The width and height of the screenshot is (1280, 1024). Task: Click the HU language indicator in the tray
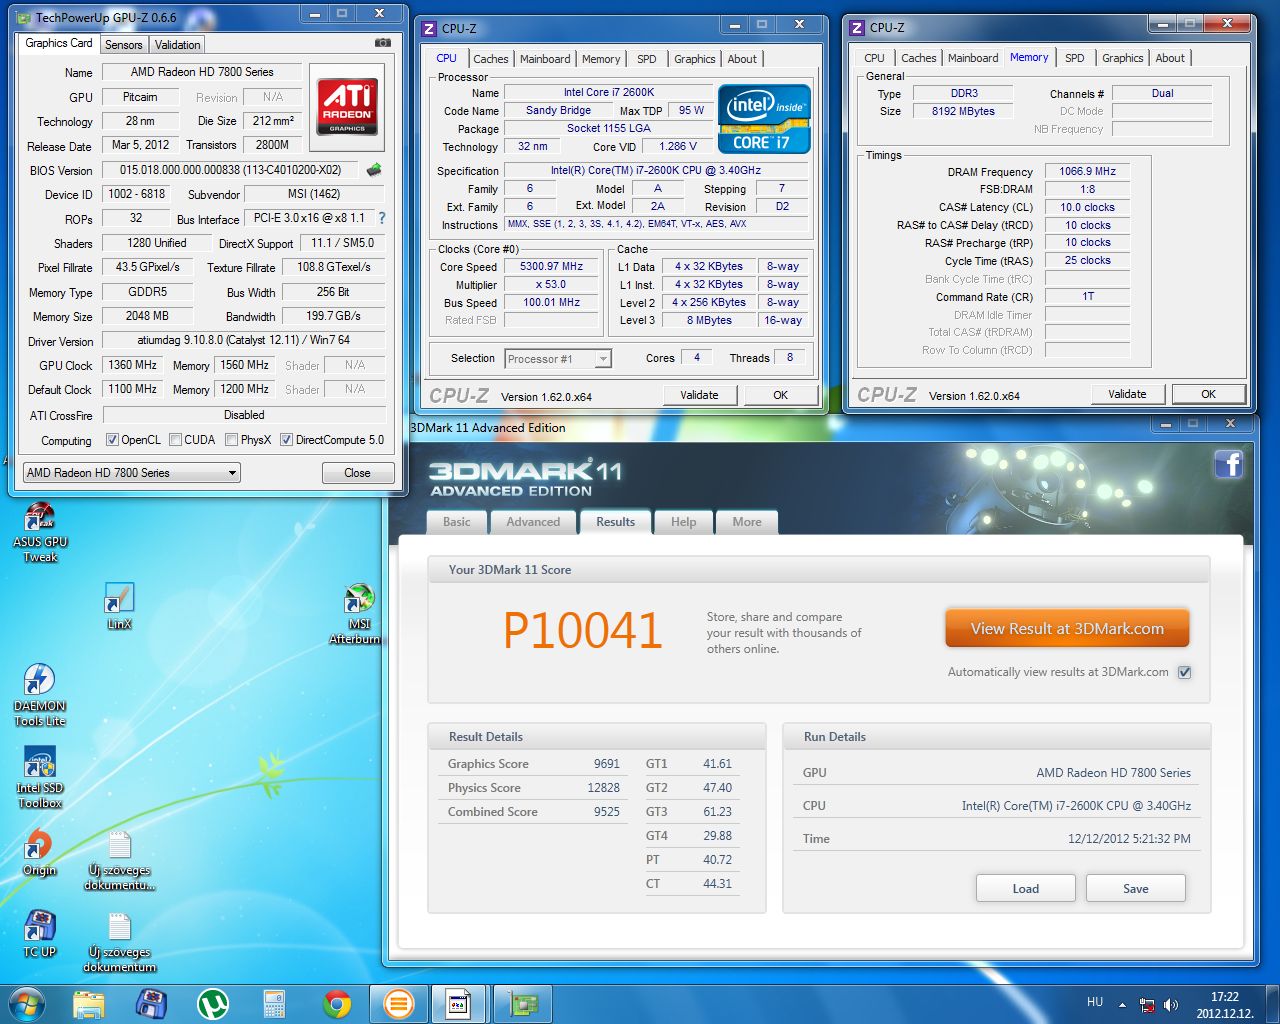pyautogui.click(x=1095, y=1002)
